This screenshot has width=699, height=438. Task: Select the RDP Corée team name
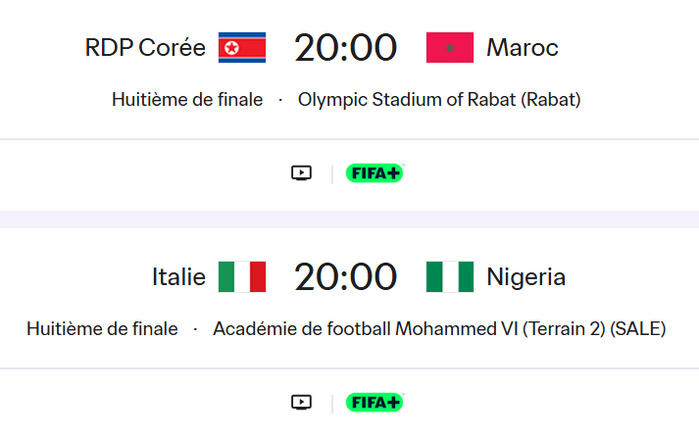point(145,48)
